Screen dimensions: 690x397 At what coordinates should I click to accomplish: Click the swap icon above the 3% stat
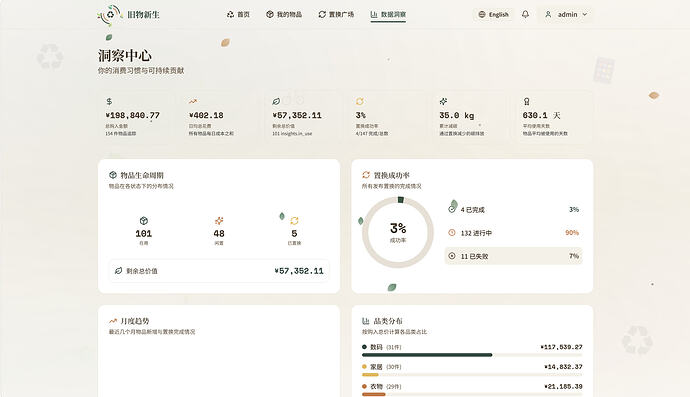click(x=360, y=101)
